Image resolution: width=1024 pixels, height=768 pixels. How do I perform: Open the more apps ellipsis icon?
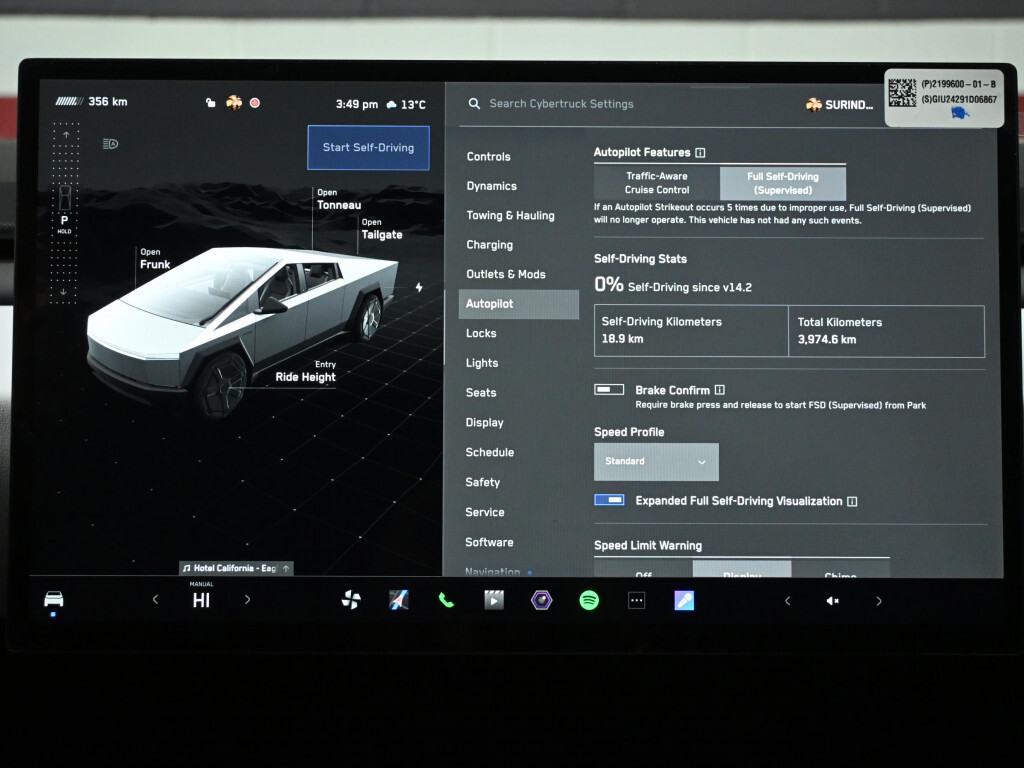(x=637, y=600)
